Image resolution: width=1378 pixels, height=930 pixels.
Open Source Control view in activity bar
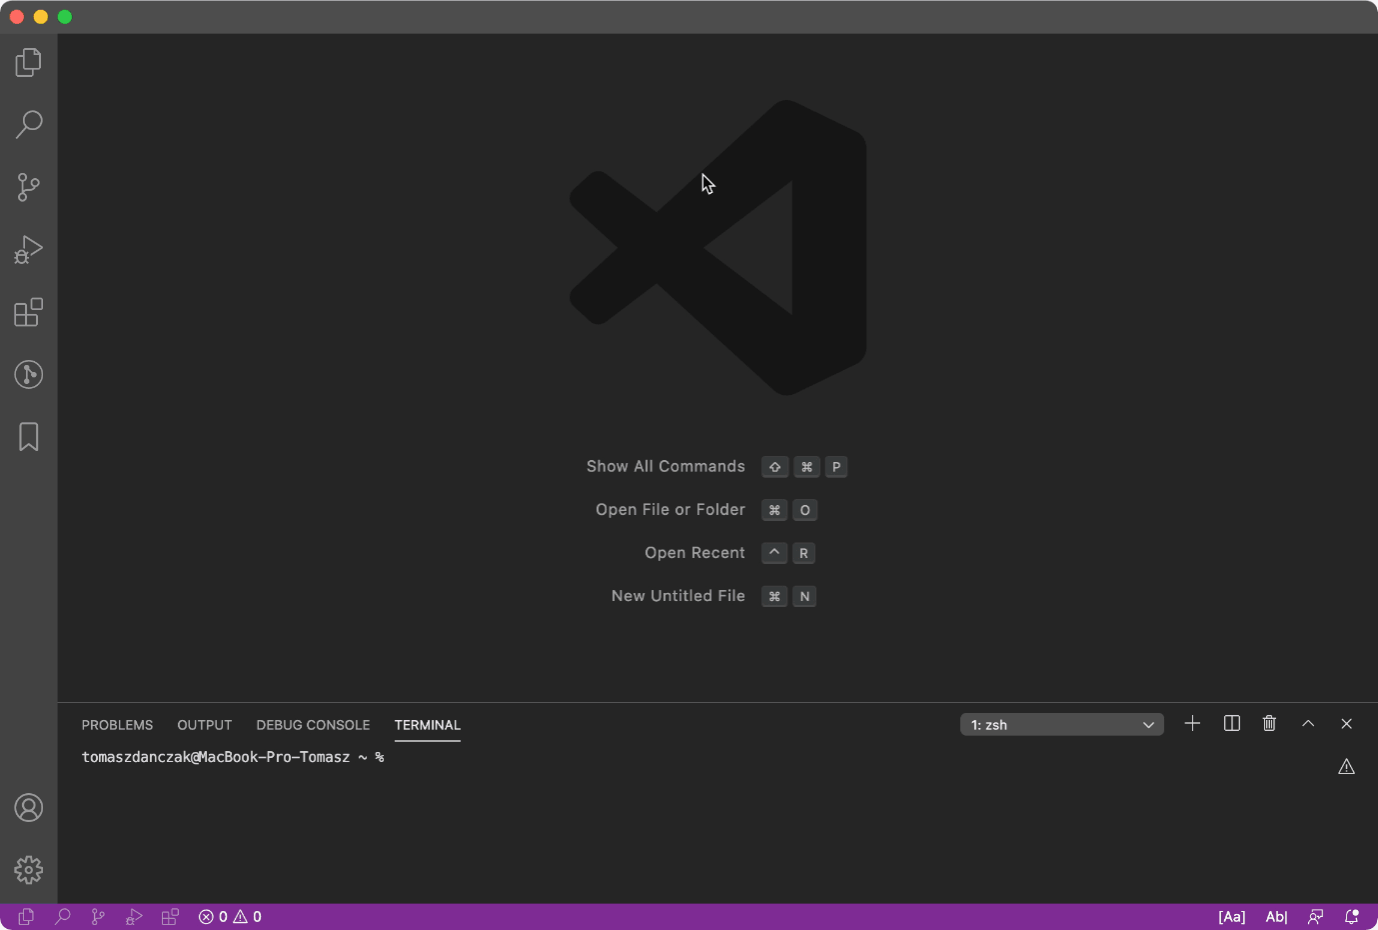click(x=28, y=187)
